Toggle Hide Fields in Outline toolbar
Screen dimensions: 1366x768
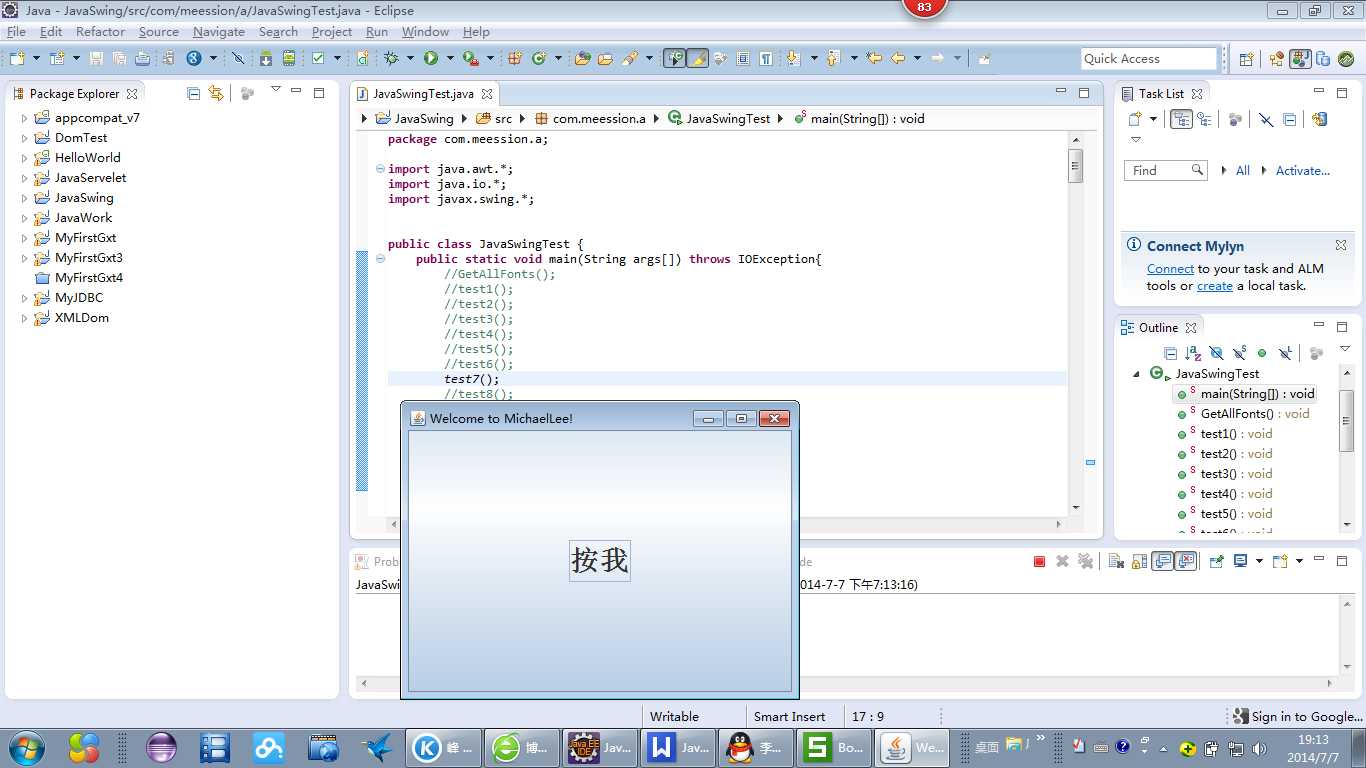[x=1216, y=353]
